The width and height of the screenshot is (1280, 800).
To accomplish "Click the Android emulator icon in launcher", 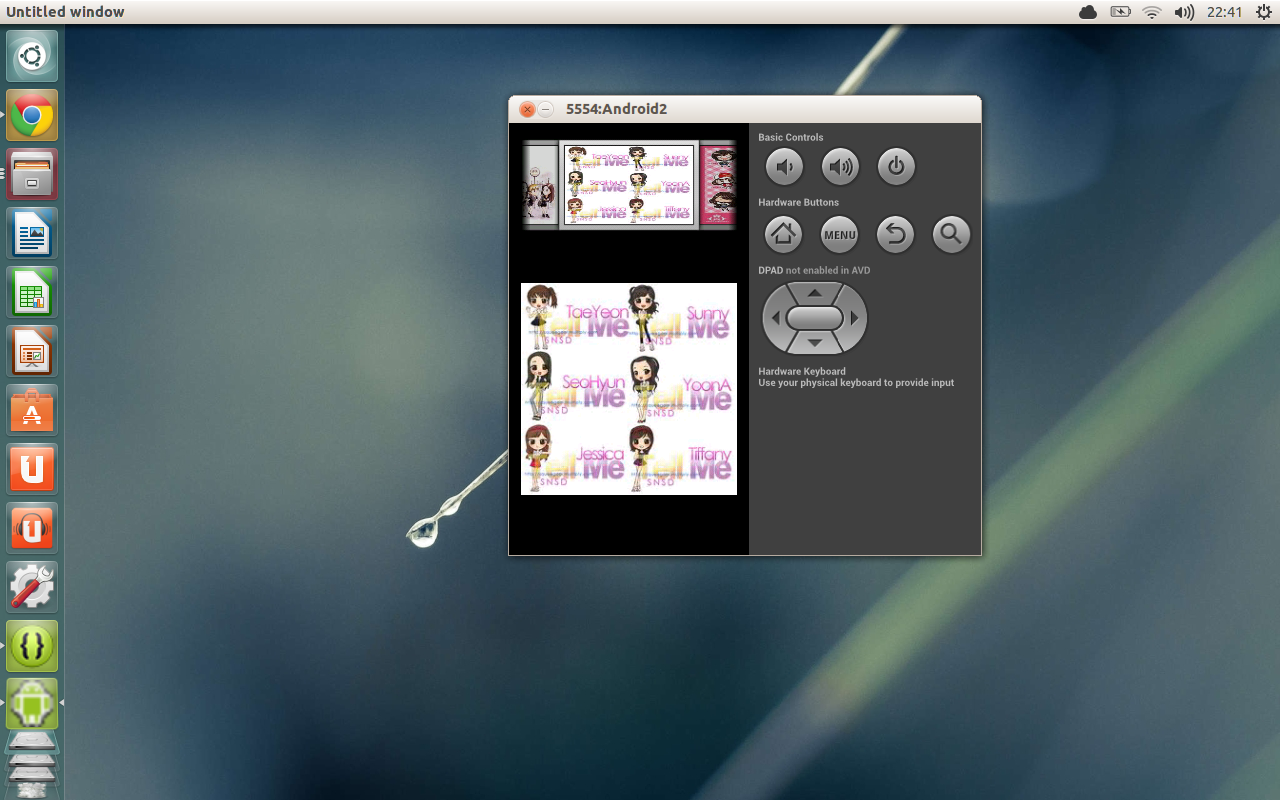I will coord(32,704).
